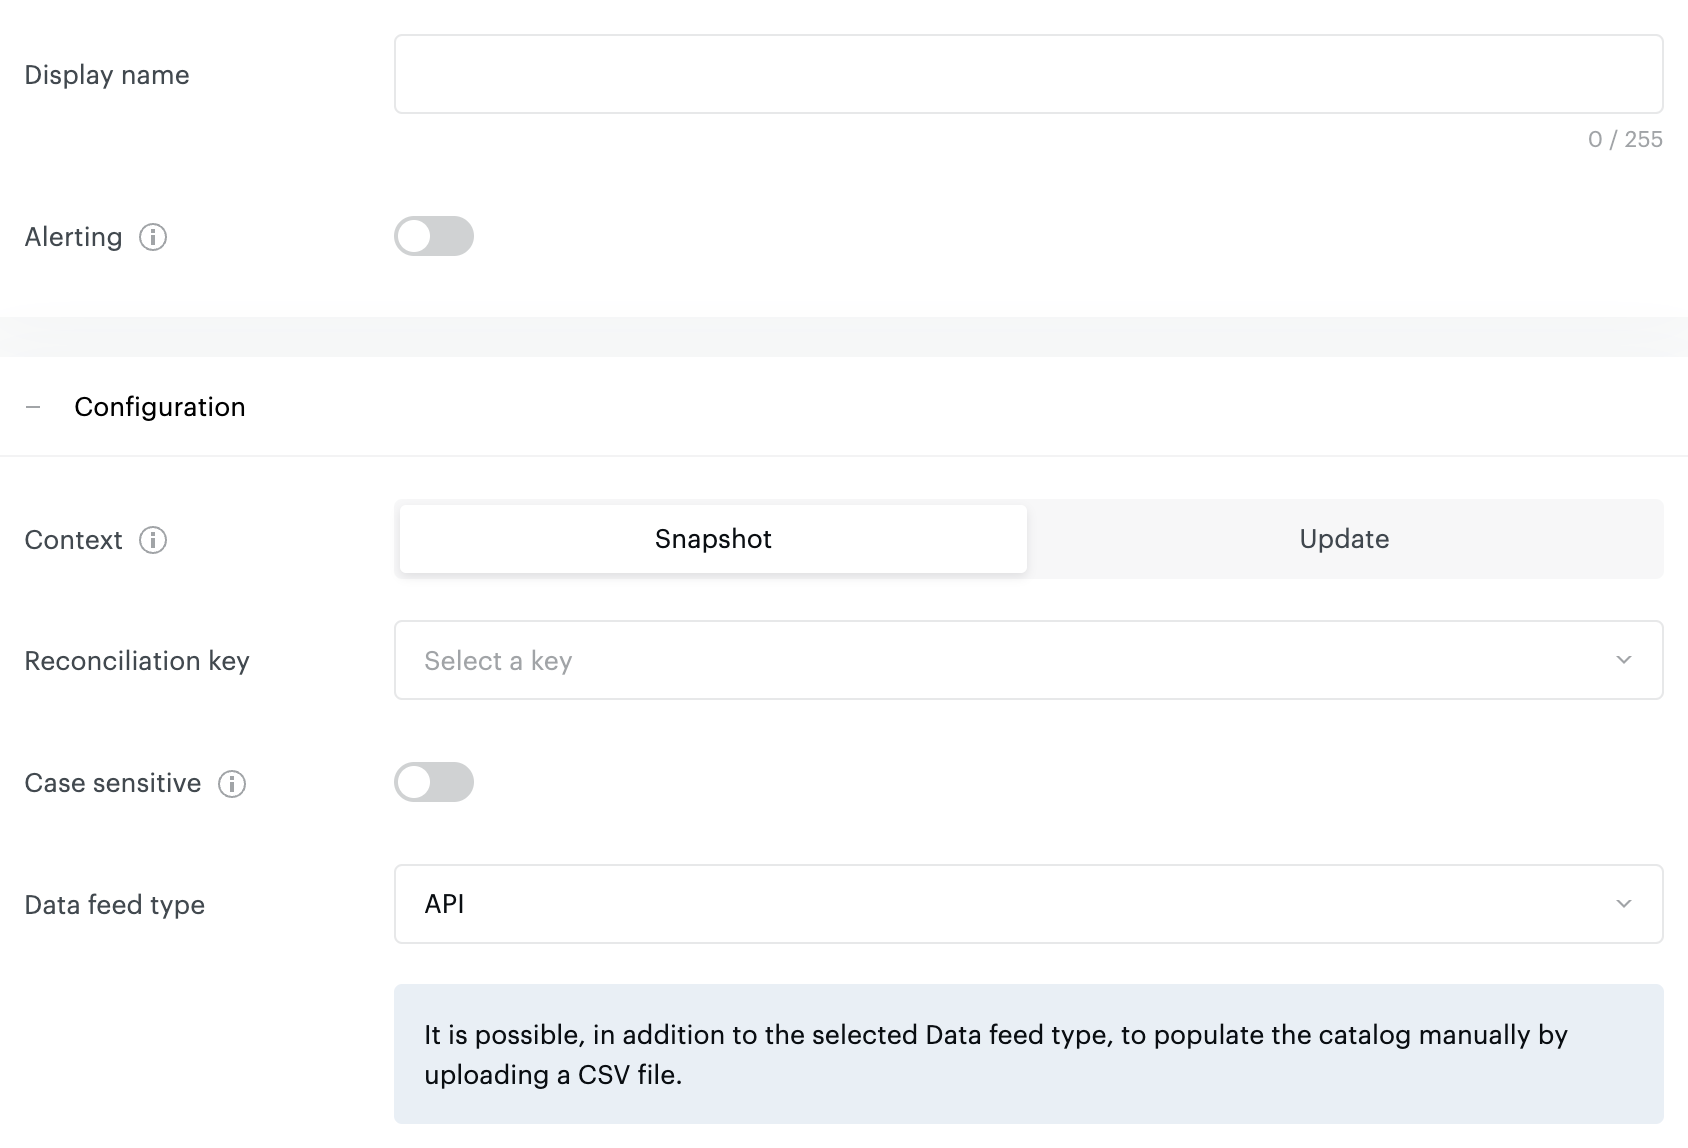Click the chevron on the Data feed type selector
1688x1148 pixels.
click(x=1625, y=903)
